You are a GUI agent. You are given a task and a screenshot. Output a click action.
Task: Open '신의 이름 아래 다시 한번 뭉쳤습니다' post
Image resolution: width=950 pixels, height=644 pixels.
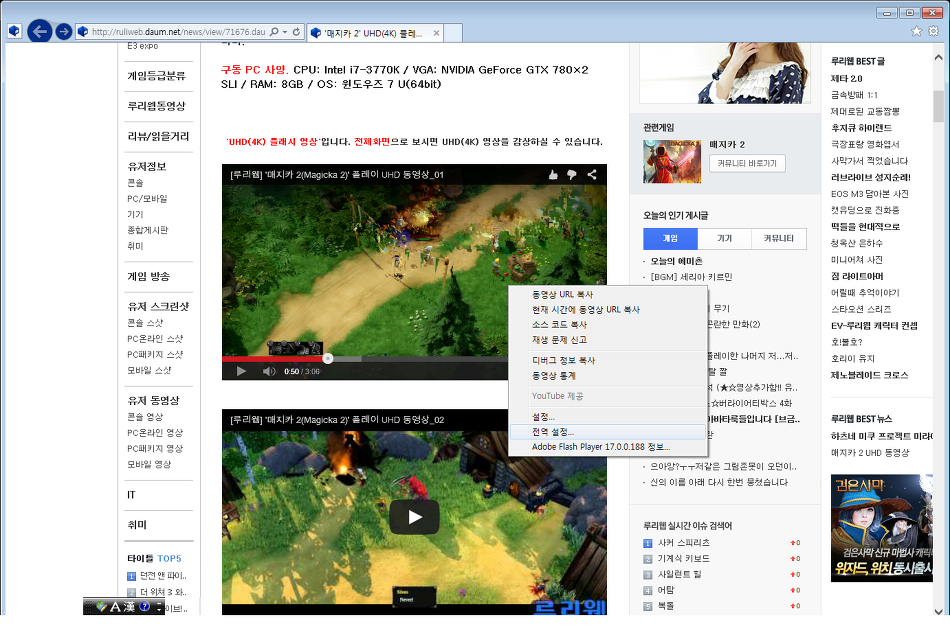click(719, 482)
